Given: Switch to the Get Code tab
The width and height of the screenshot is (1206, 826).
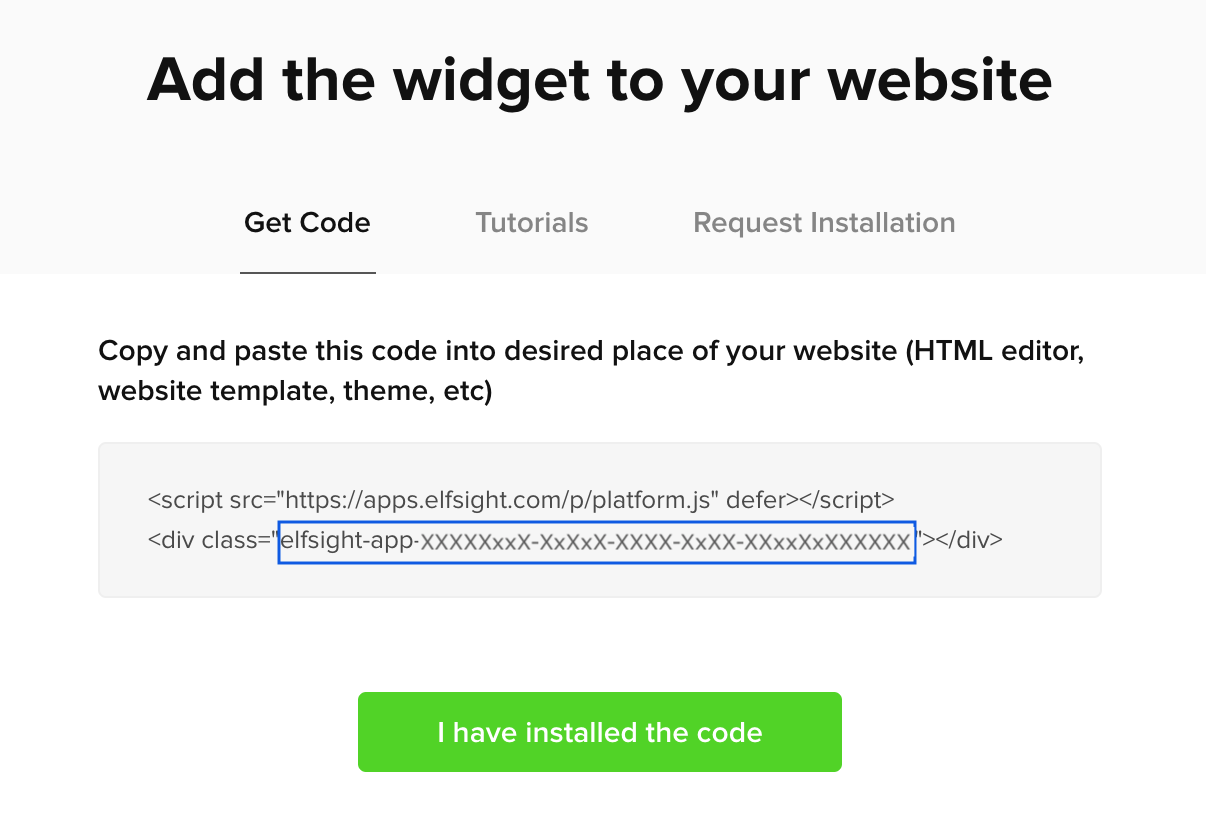Looking at the screenshot, I should pos(307,222).
